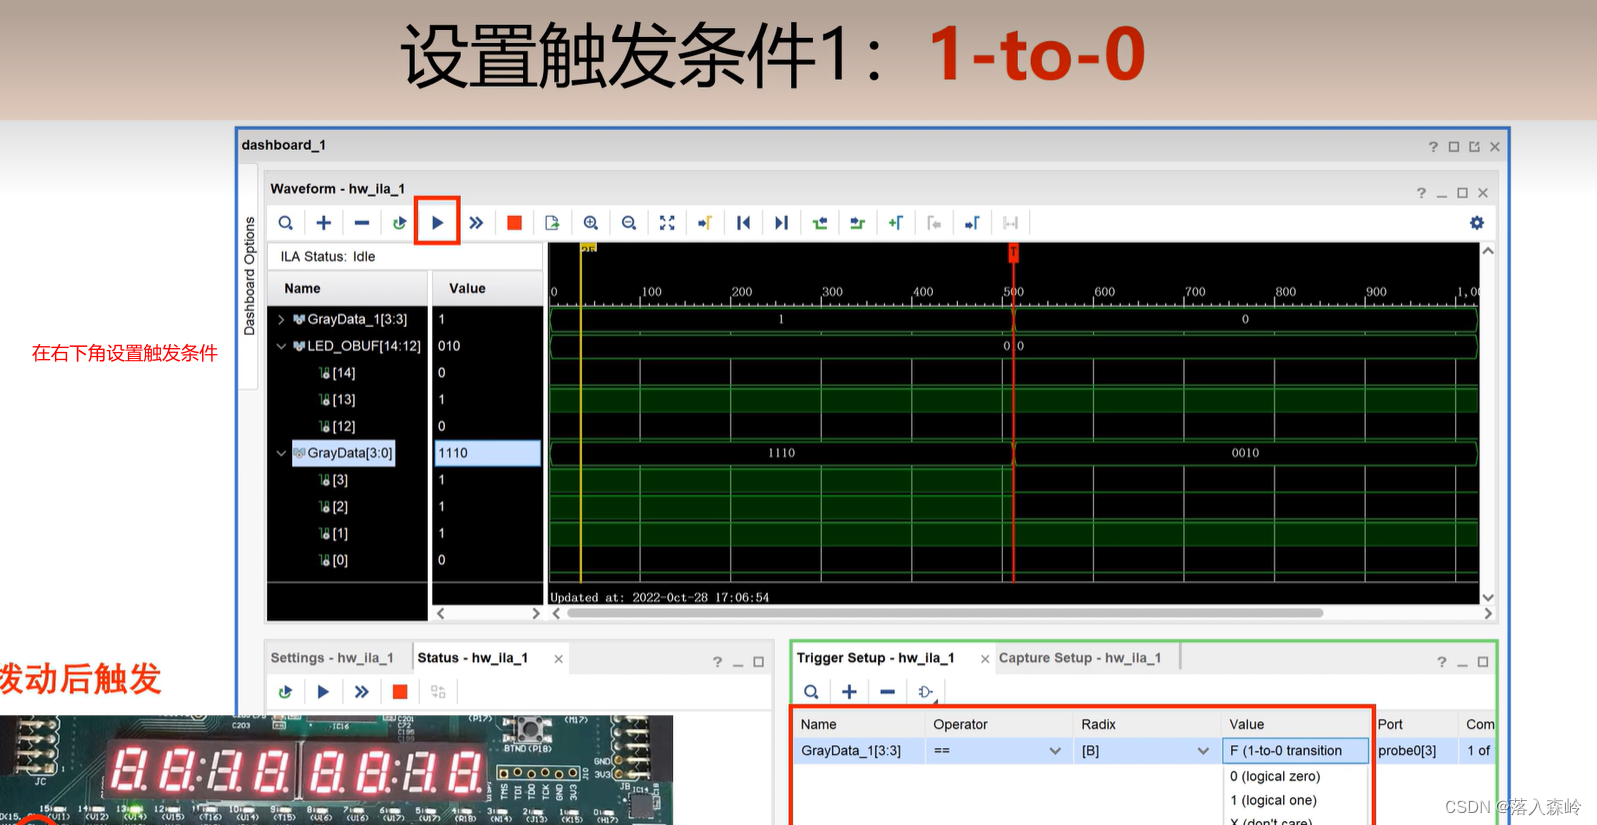Zoom fit the waveform view
The width and height of the screenshot is (1597, 825).
tap(667, 223)
